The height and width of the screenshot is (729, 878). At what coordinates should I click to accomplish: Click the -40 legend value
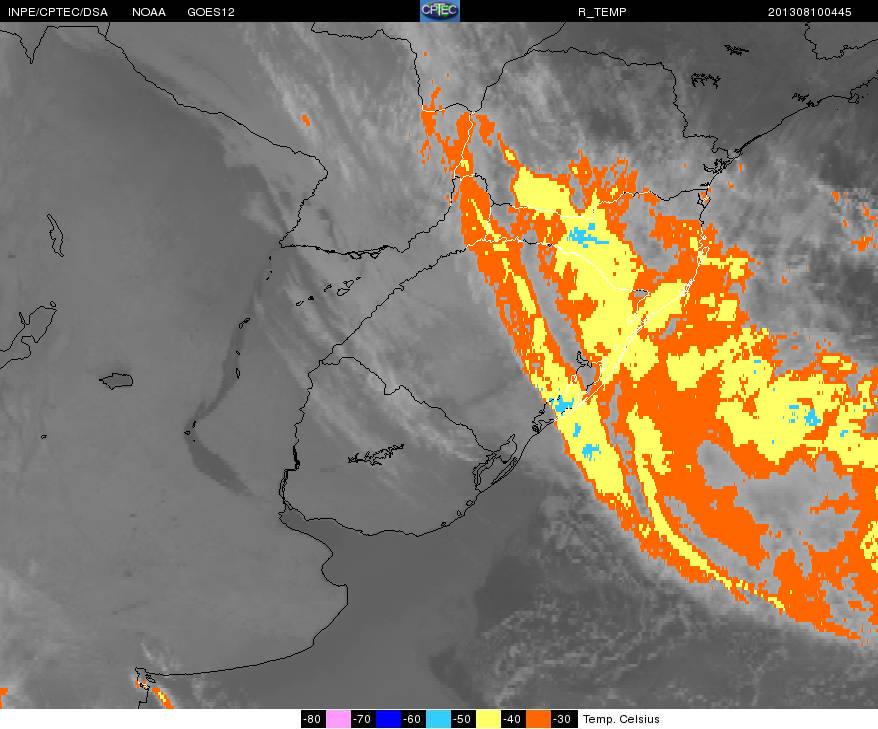click(x=513, y=719)
